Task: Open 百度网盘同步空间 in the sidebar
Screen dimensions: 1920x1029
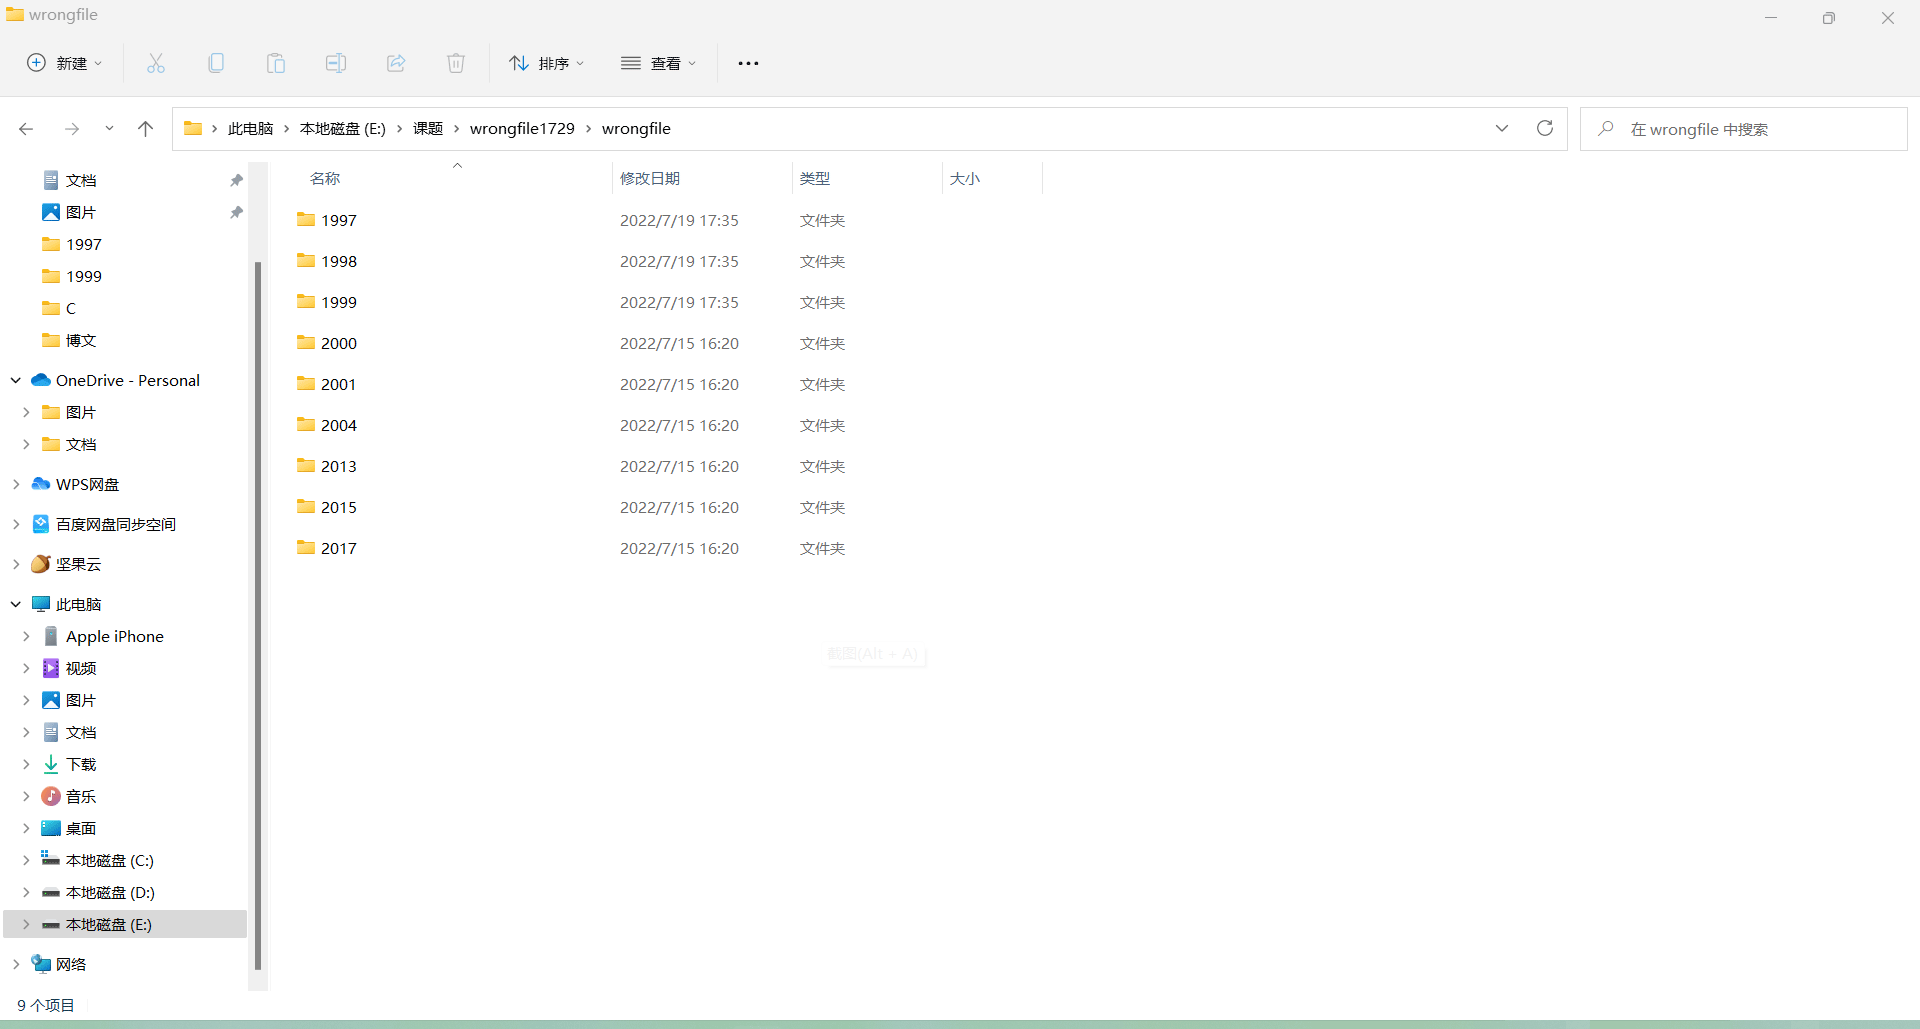Action: pos(116,524)
